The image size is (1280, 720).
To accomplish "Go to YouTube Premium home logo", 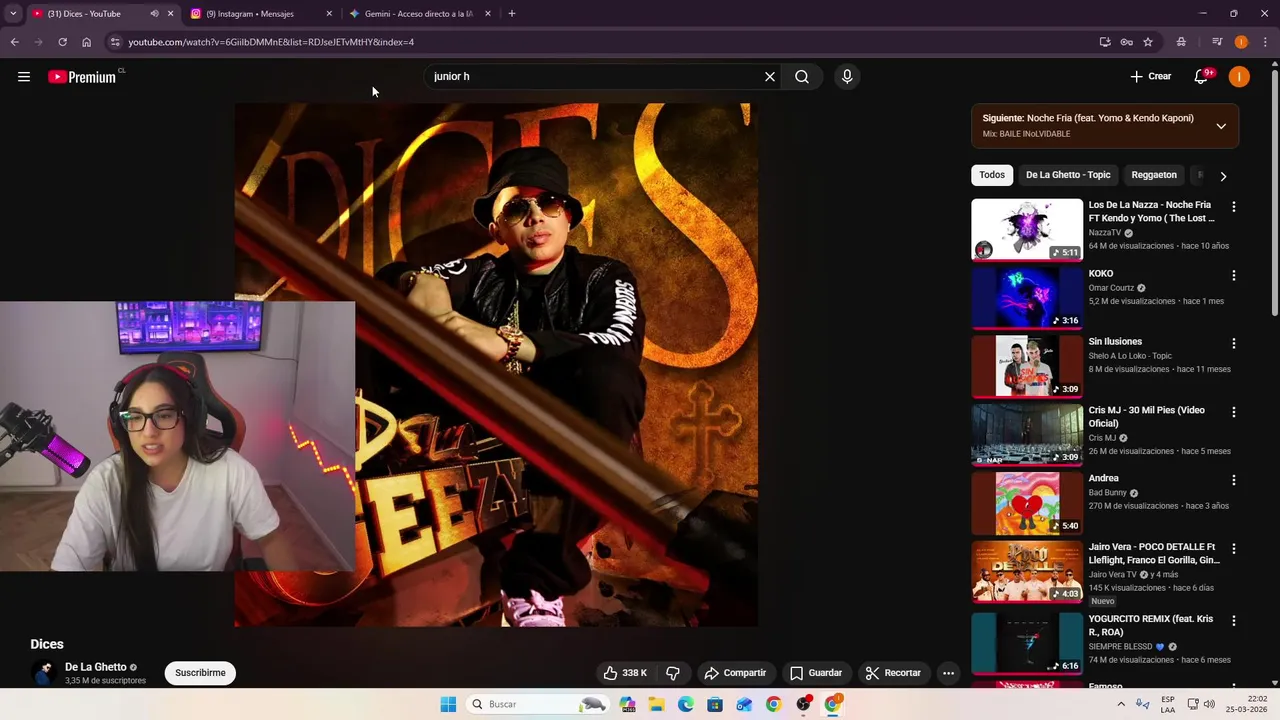I will tap(82, 77).
